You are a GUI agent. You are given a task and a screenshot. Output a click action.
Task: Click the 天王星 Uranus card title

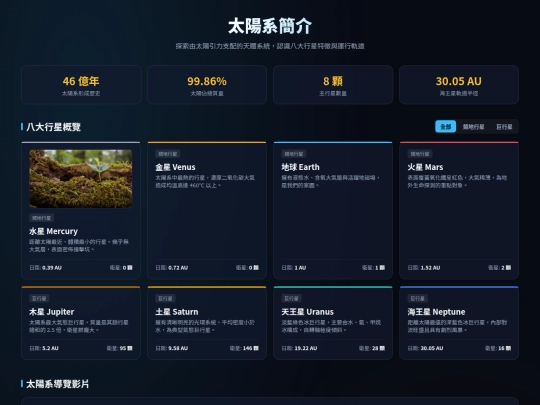pyautogui.click(x=308, y=312)
